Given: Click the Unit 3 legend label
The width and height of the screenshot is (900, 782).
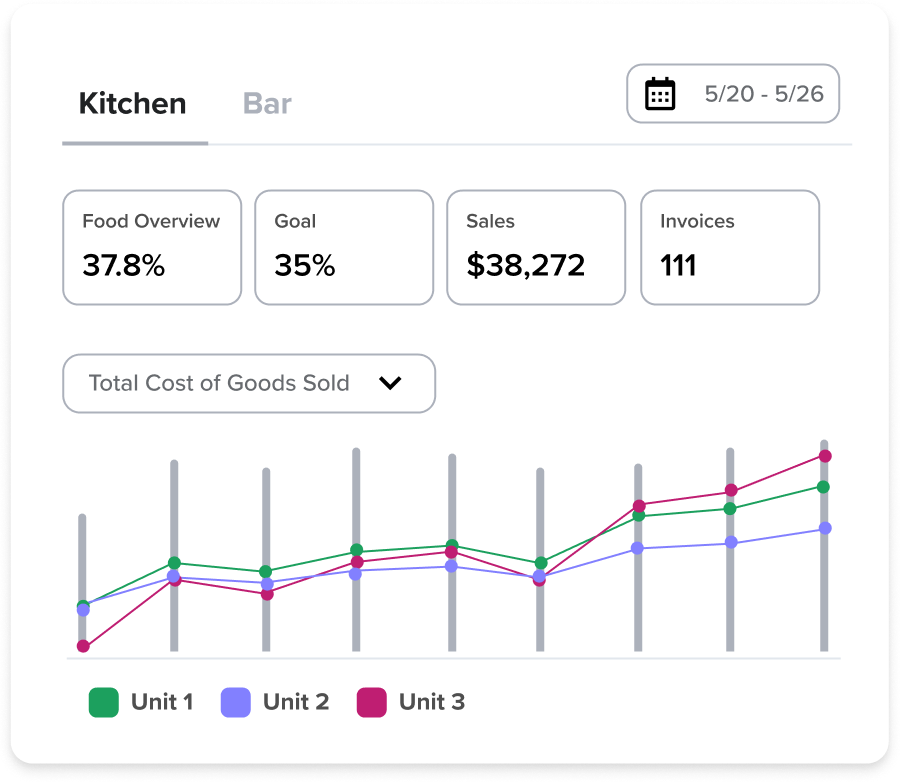Looking at the screenshot, I should [431, 702].
